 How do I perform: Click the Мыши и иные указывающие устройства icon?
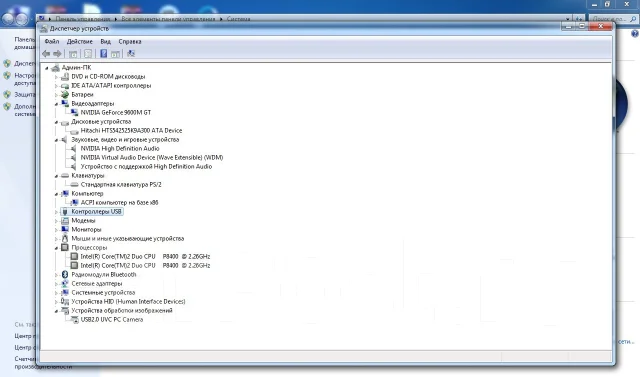(65, 239)
